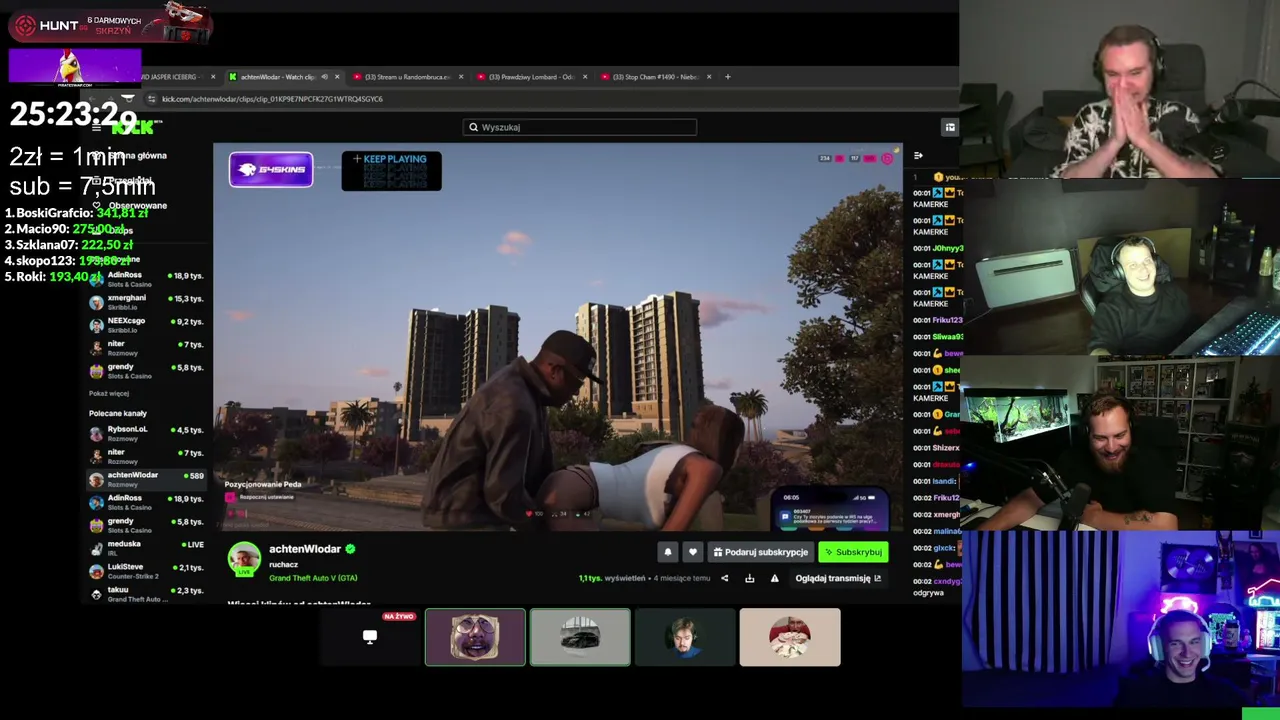The height and width of the screenshot is (720, 1280).
Task: Open LukiSteve channel in sidebar
Action: pos(147,571)
